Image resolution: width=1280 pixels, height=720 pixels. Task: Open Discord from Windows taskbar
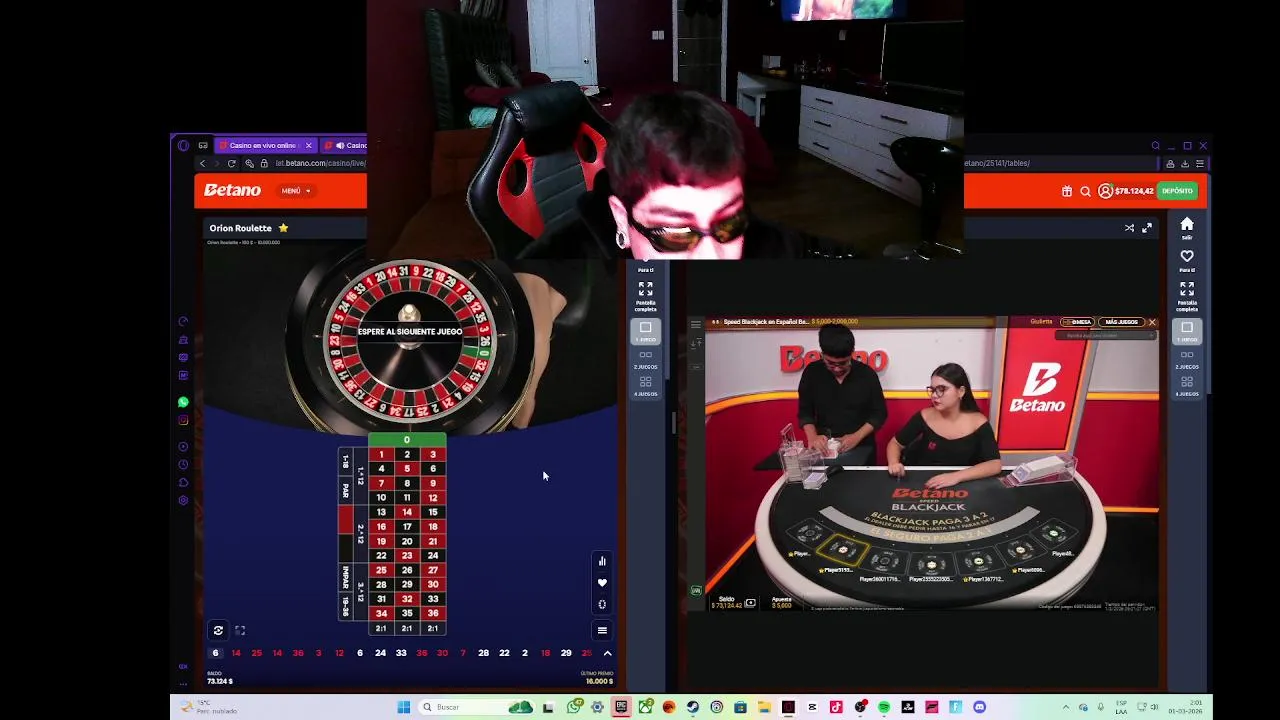click(979, 707)
